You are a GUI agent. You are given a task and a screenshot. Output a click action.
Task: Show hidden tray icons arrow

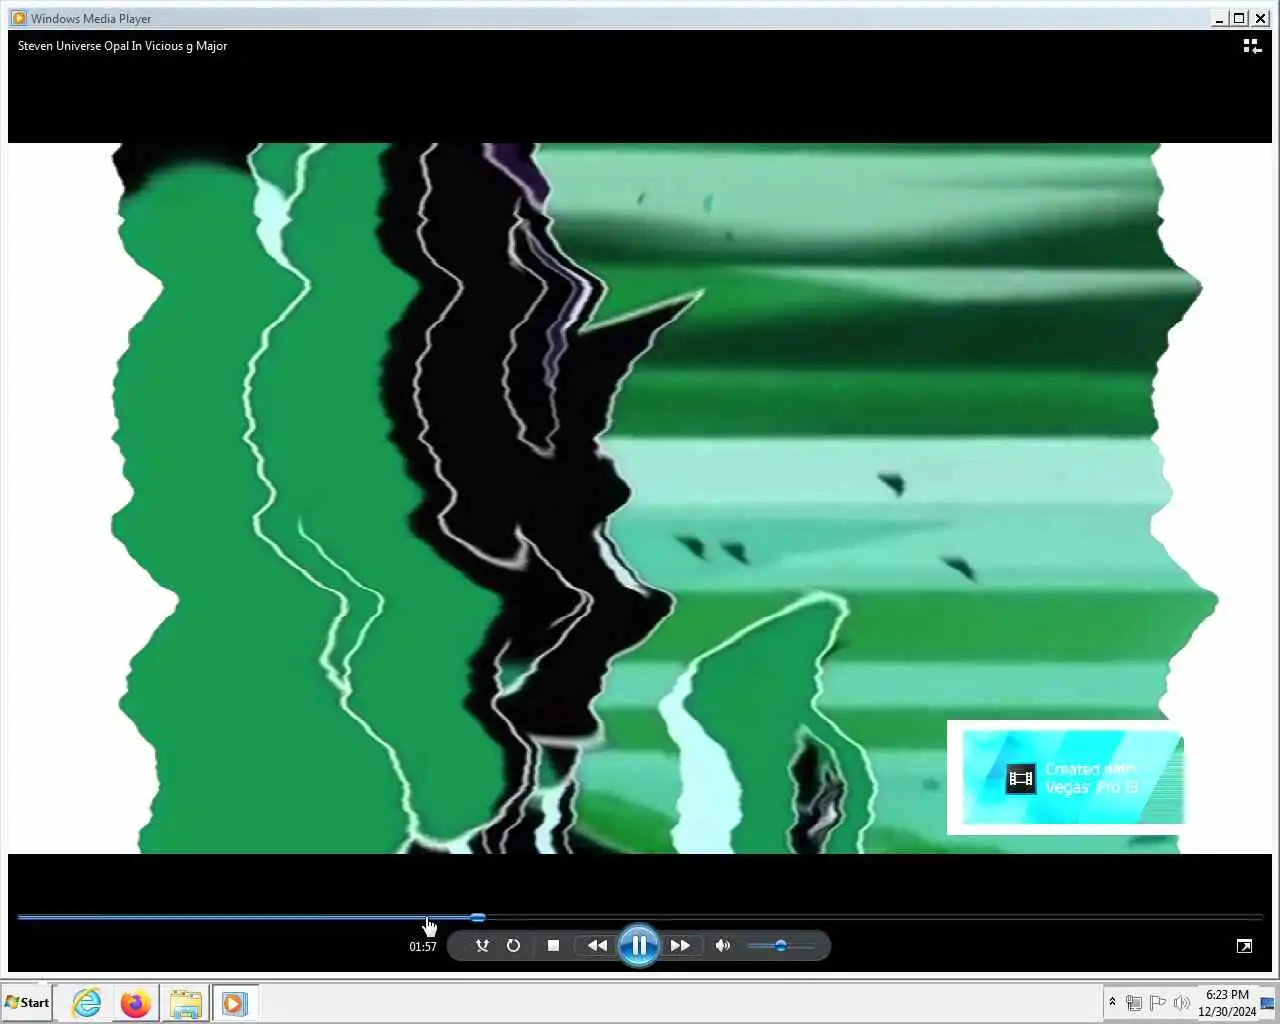coord(1112,1001)
